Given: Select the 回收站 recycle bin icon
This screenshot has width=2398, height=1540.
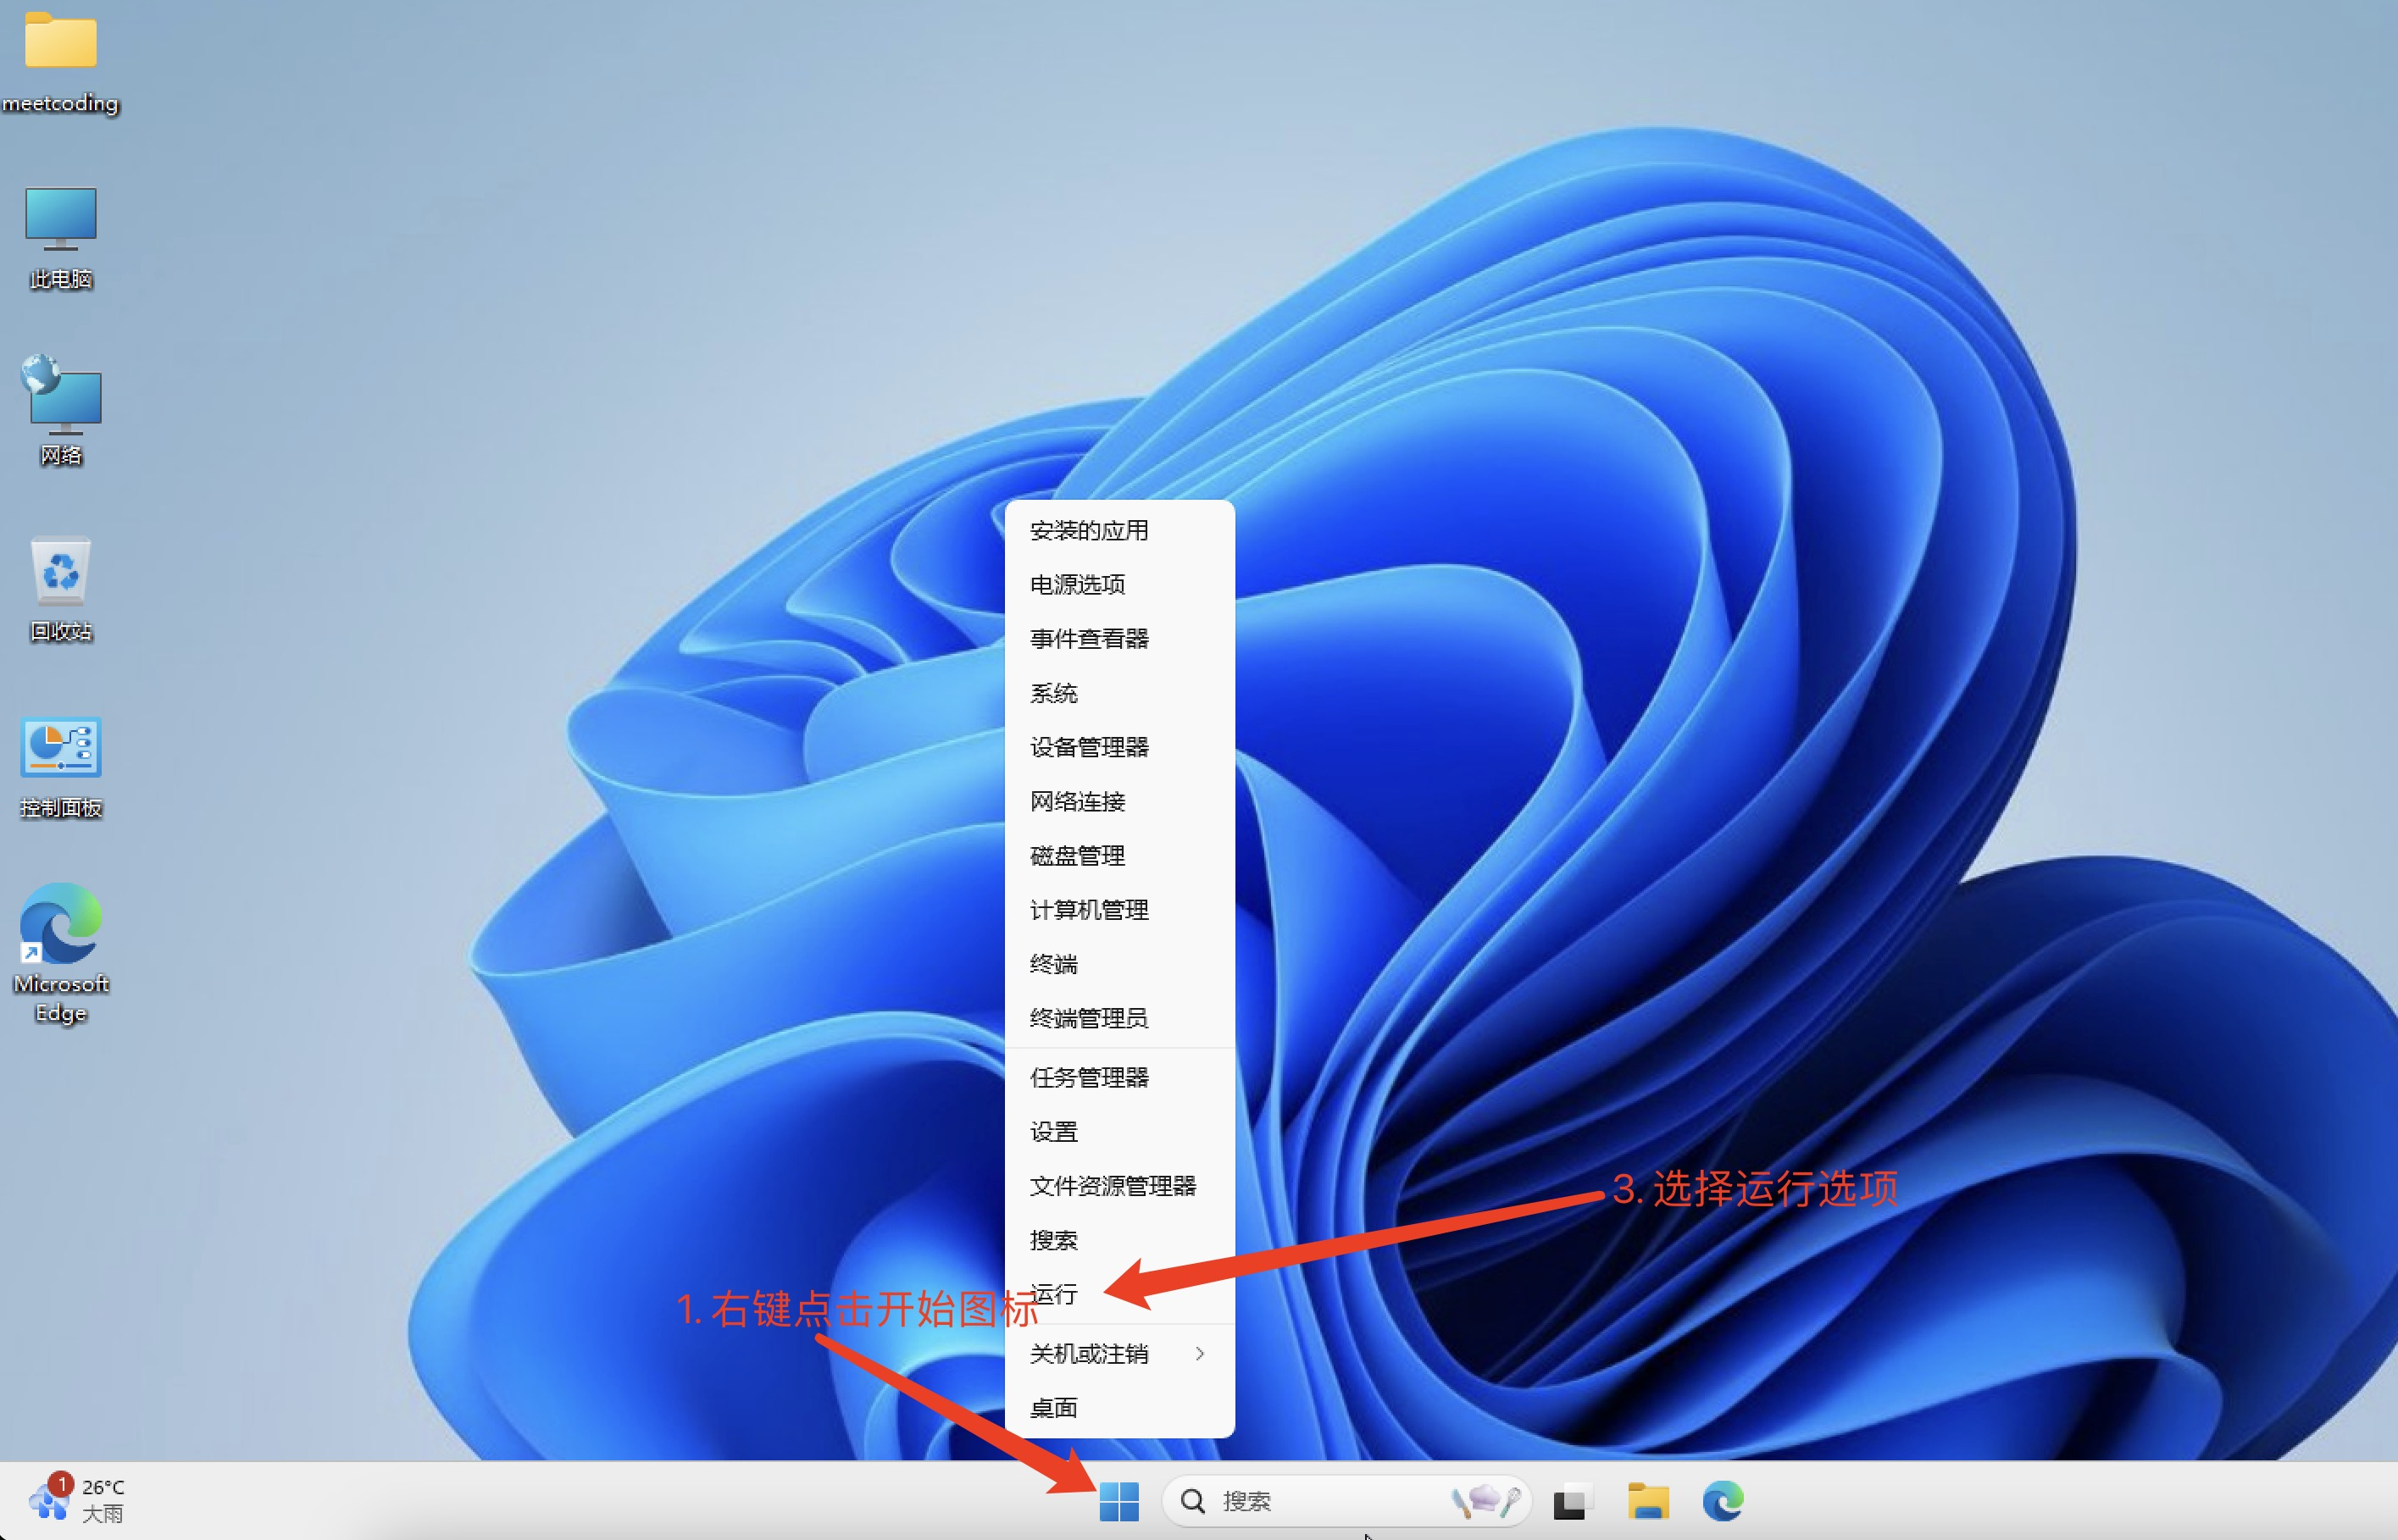Looking at the screenshot, I should tap(60, 572).
